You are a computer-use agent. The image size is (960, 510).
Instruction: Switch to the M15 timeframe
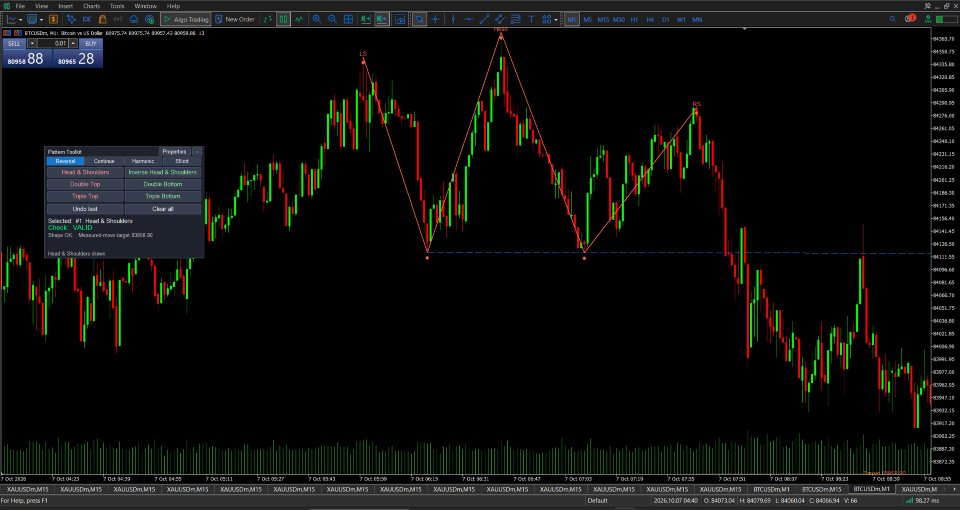[x=603, y=20]
